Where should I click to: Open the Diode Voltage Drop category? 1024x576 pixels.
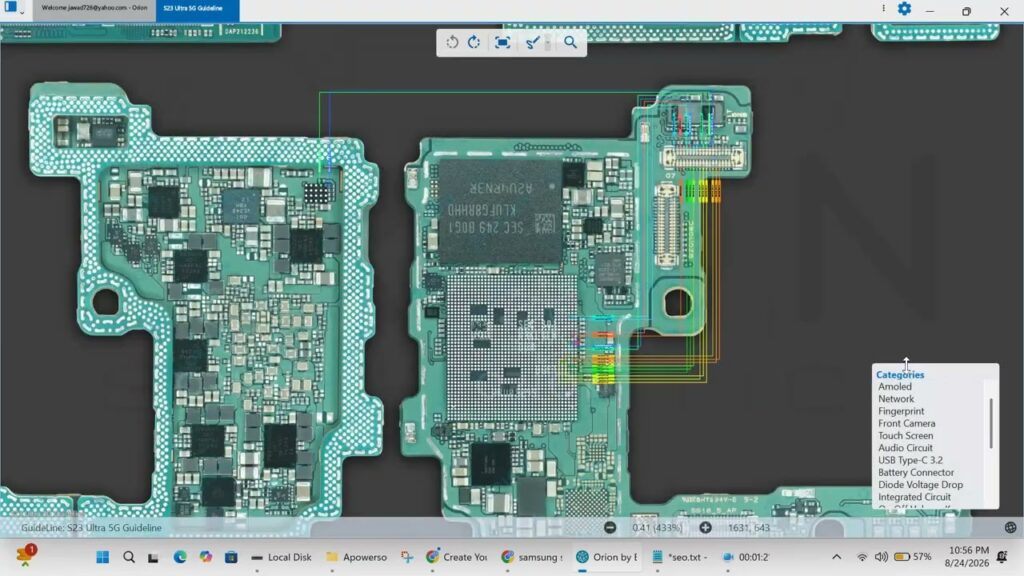click(x=920, y=485)
